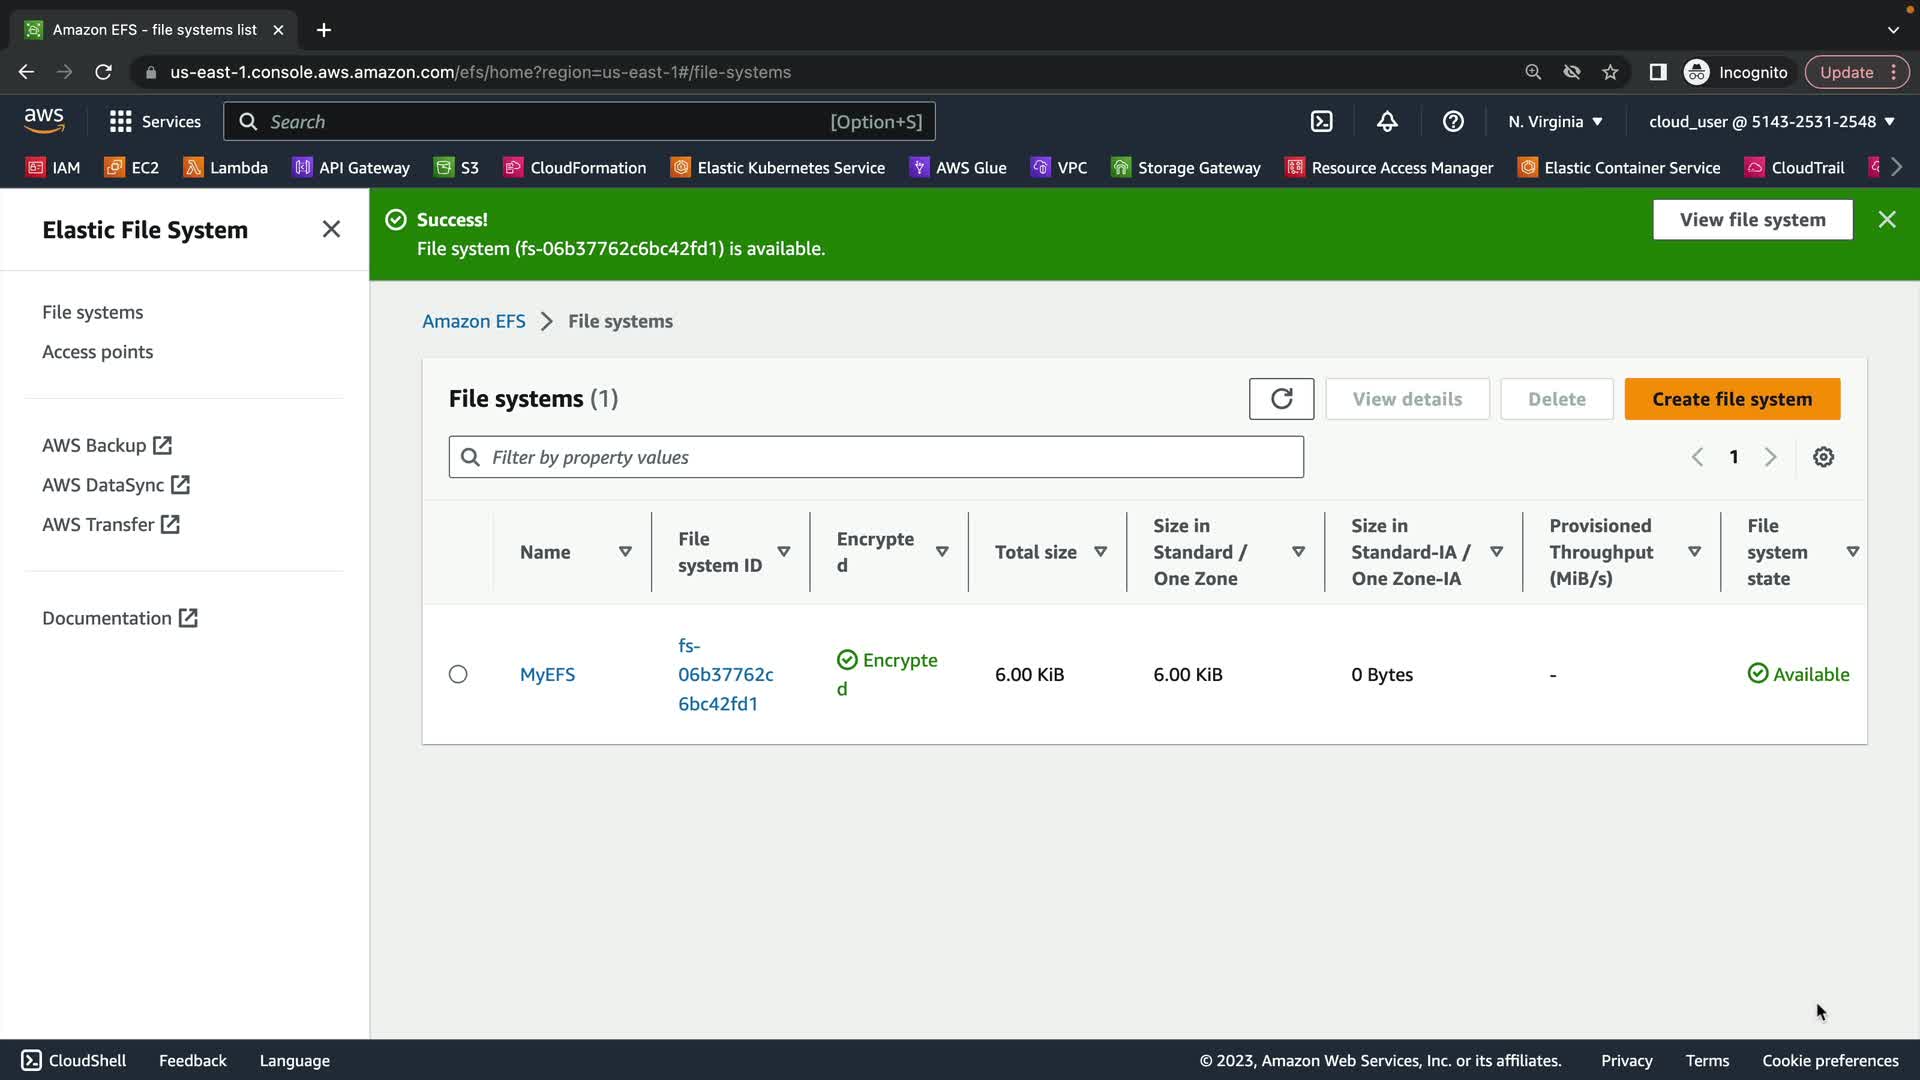Screen dimensions: 1920x1080
Task: Select the MyEFS radio button
Action: pyautogui.click(x=458, y=674)
